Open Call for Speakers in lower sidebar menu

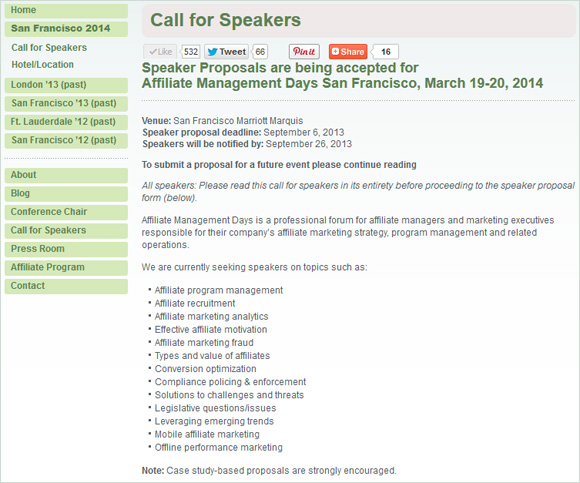66,231
